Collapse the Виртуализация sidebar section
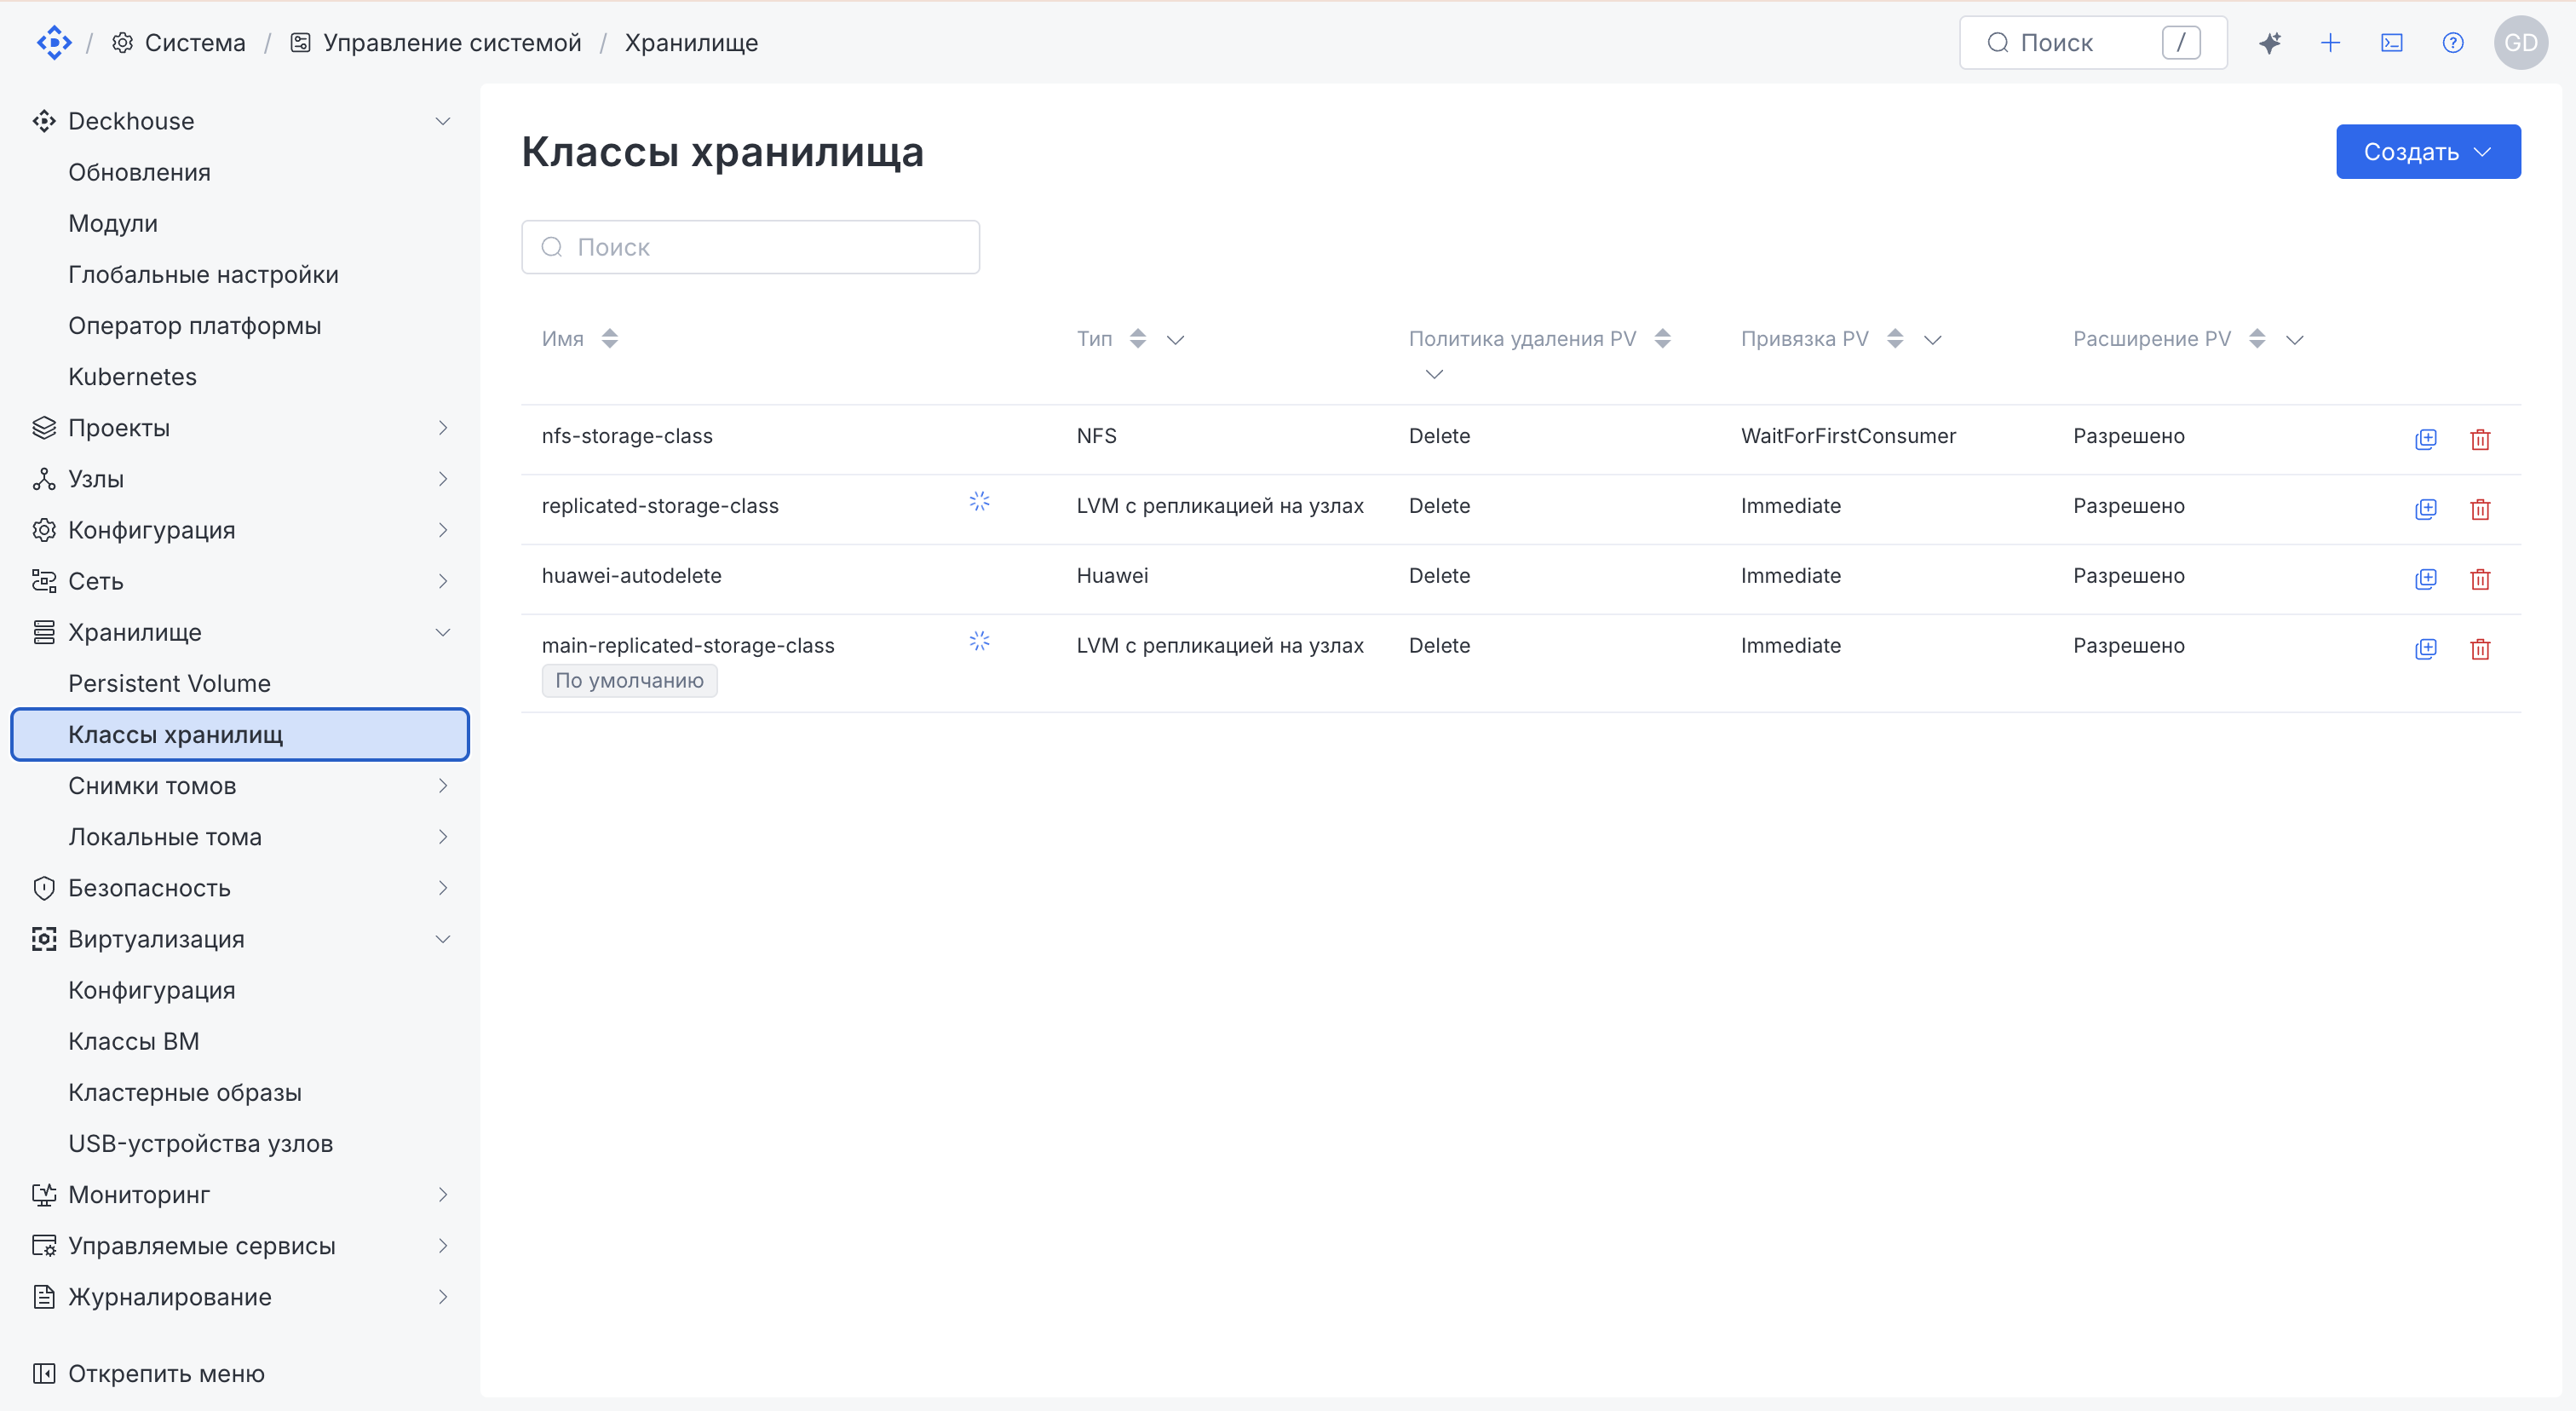 (443, 939)
